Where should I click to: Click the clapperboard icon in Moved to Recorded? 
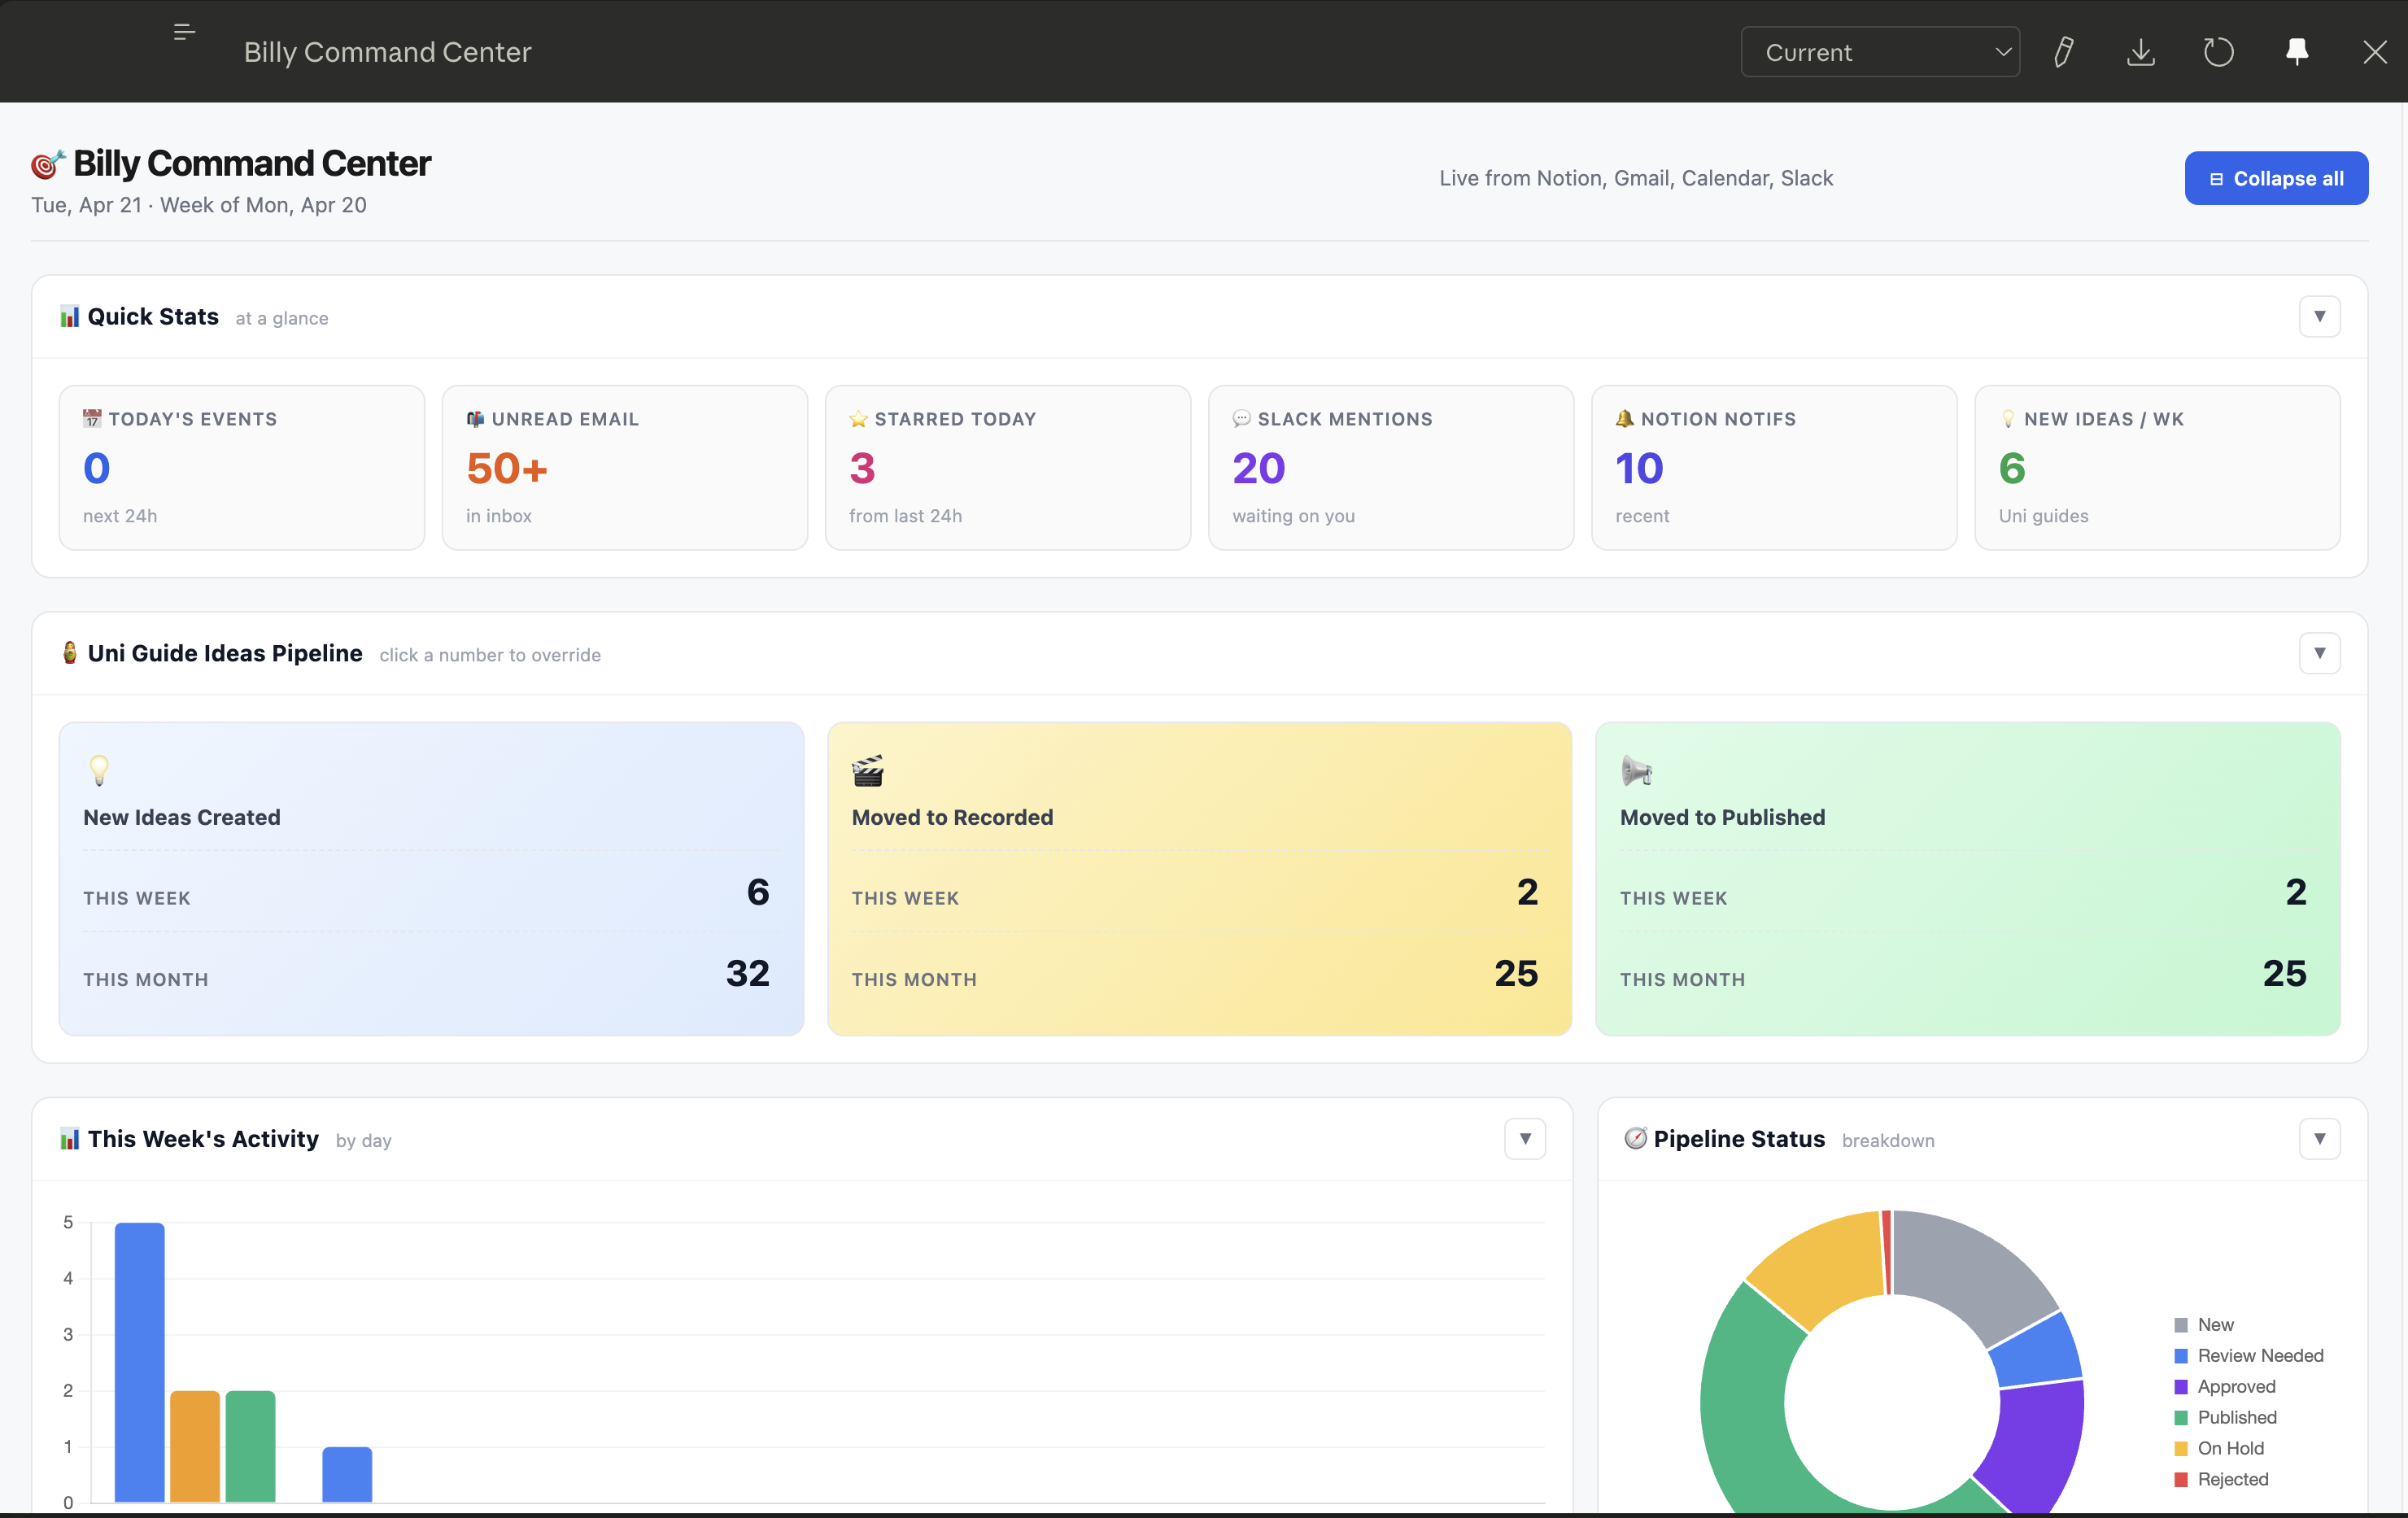(867, 770)
